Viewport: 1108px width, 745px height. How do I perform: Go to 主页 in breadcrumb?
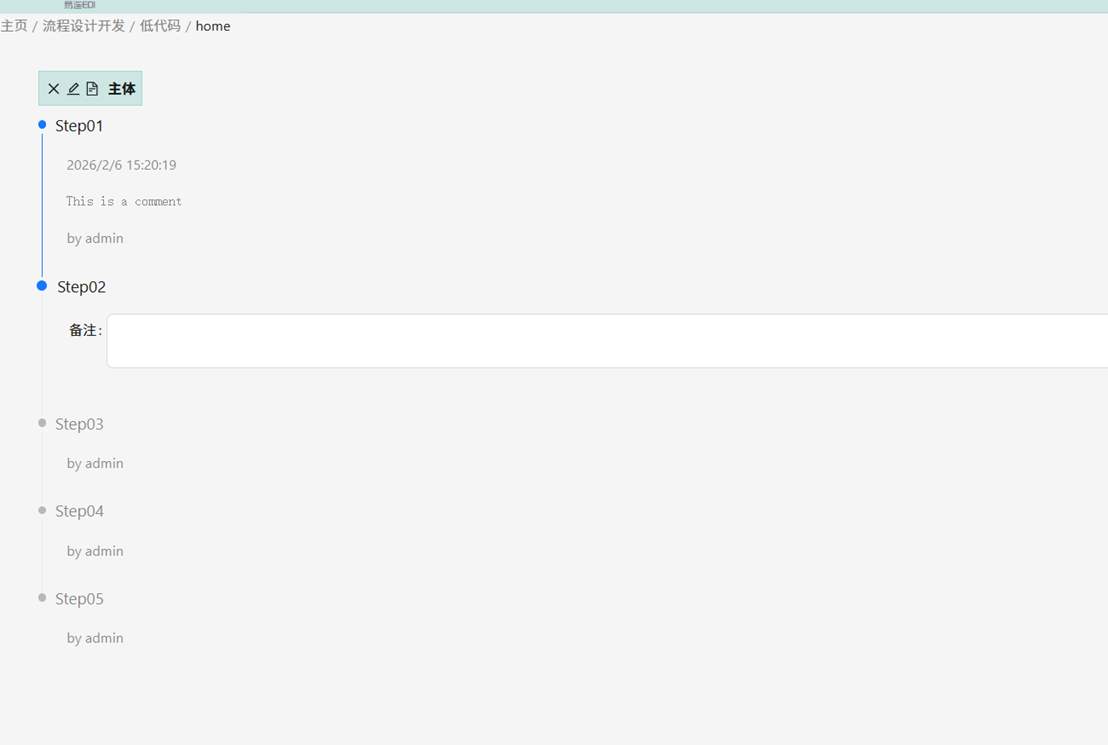[x=14, y=26]
